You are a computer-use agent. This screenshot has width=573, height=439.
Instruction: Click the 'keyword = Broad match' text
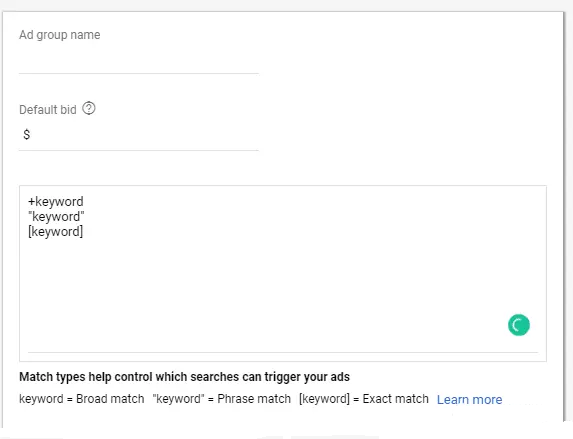[82, 399]
